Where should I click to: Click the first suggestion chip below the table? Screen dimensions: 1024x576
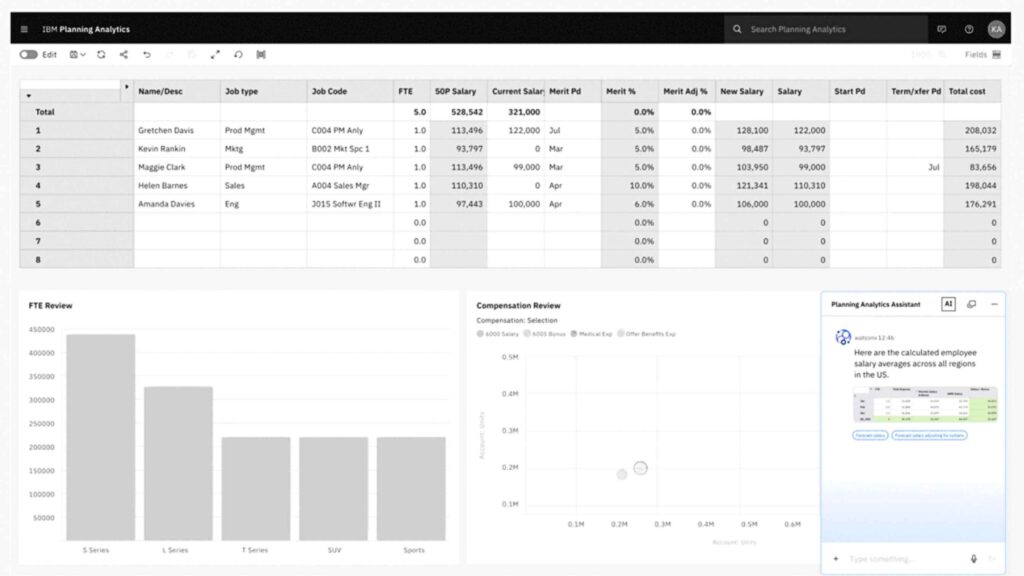coord(870,436)
